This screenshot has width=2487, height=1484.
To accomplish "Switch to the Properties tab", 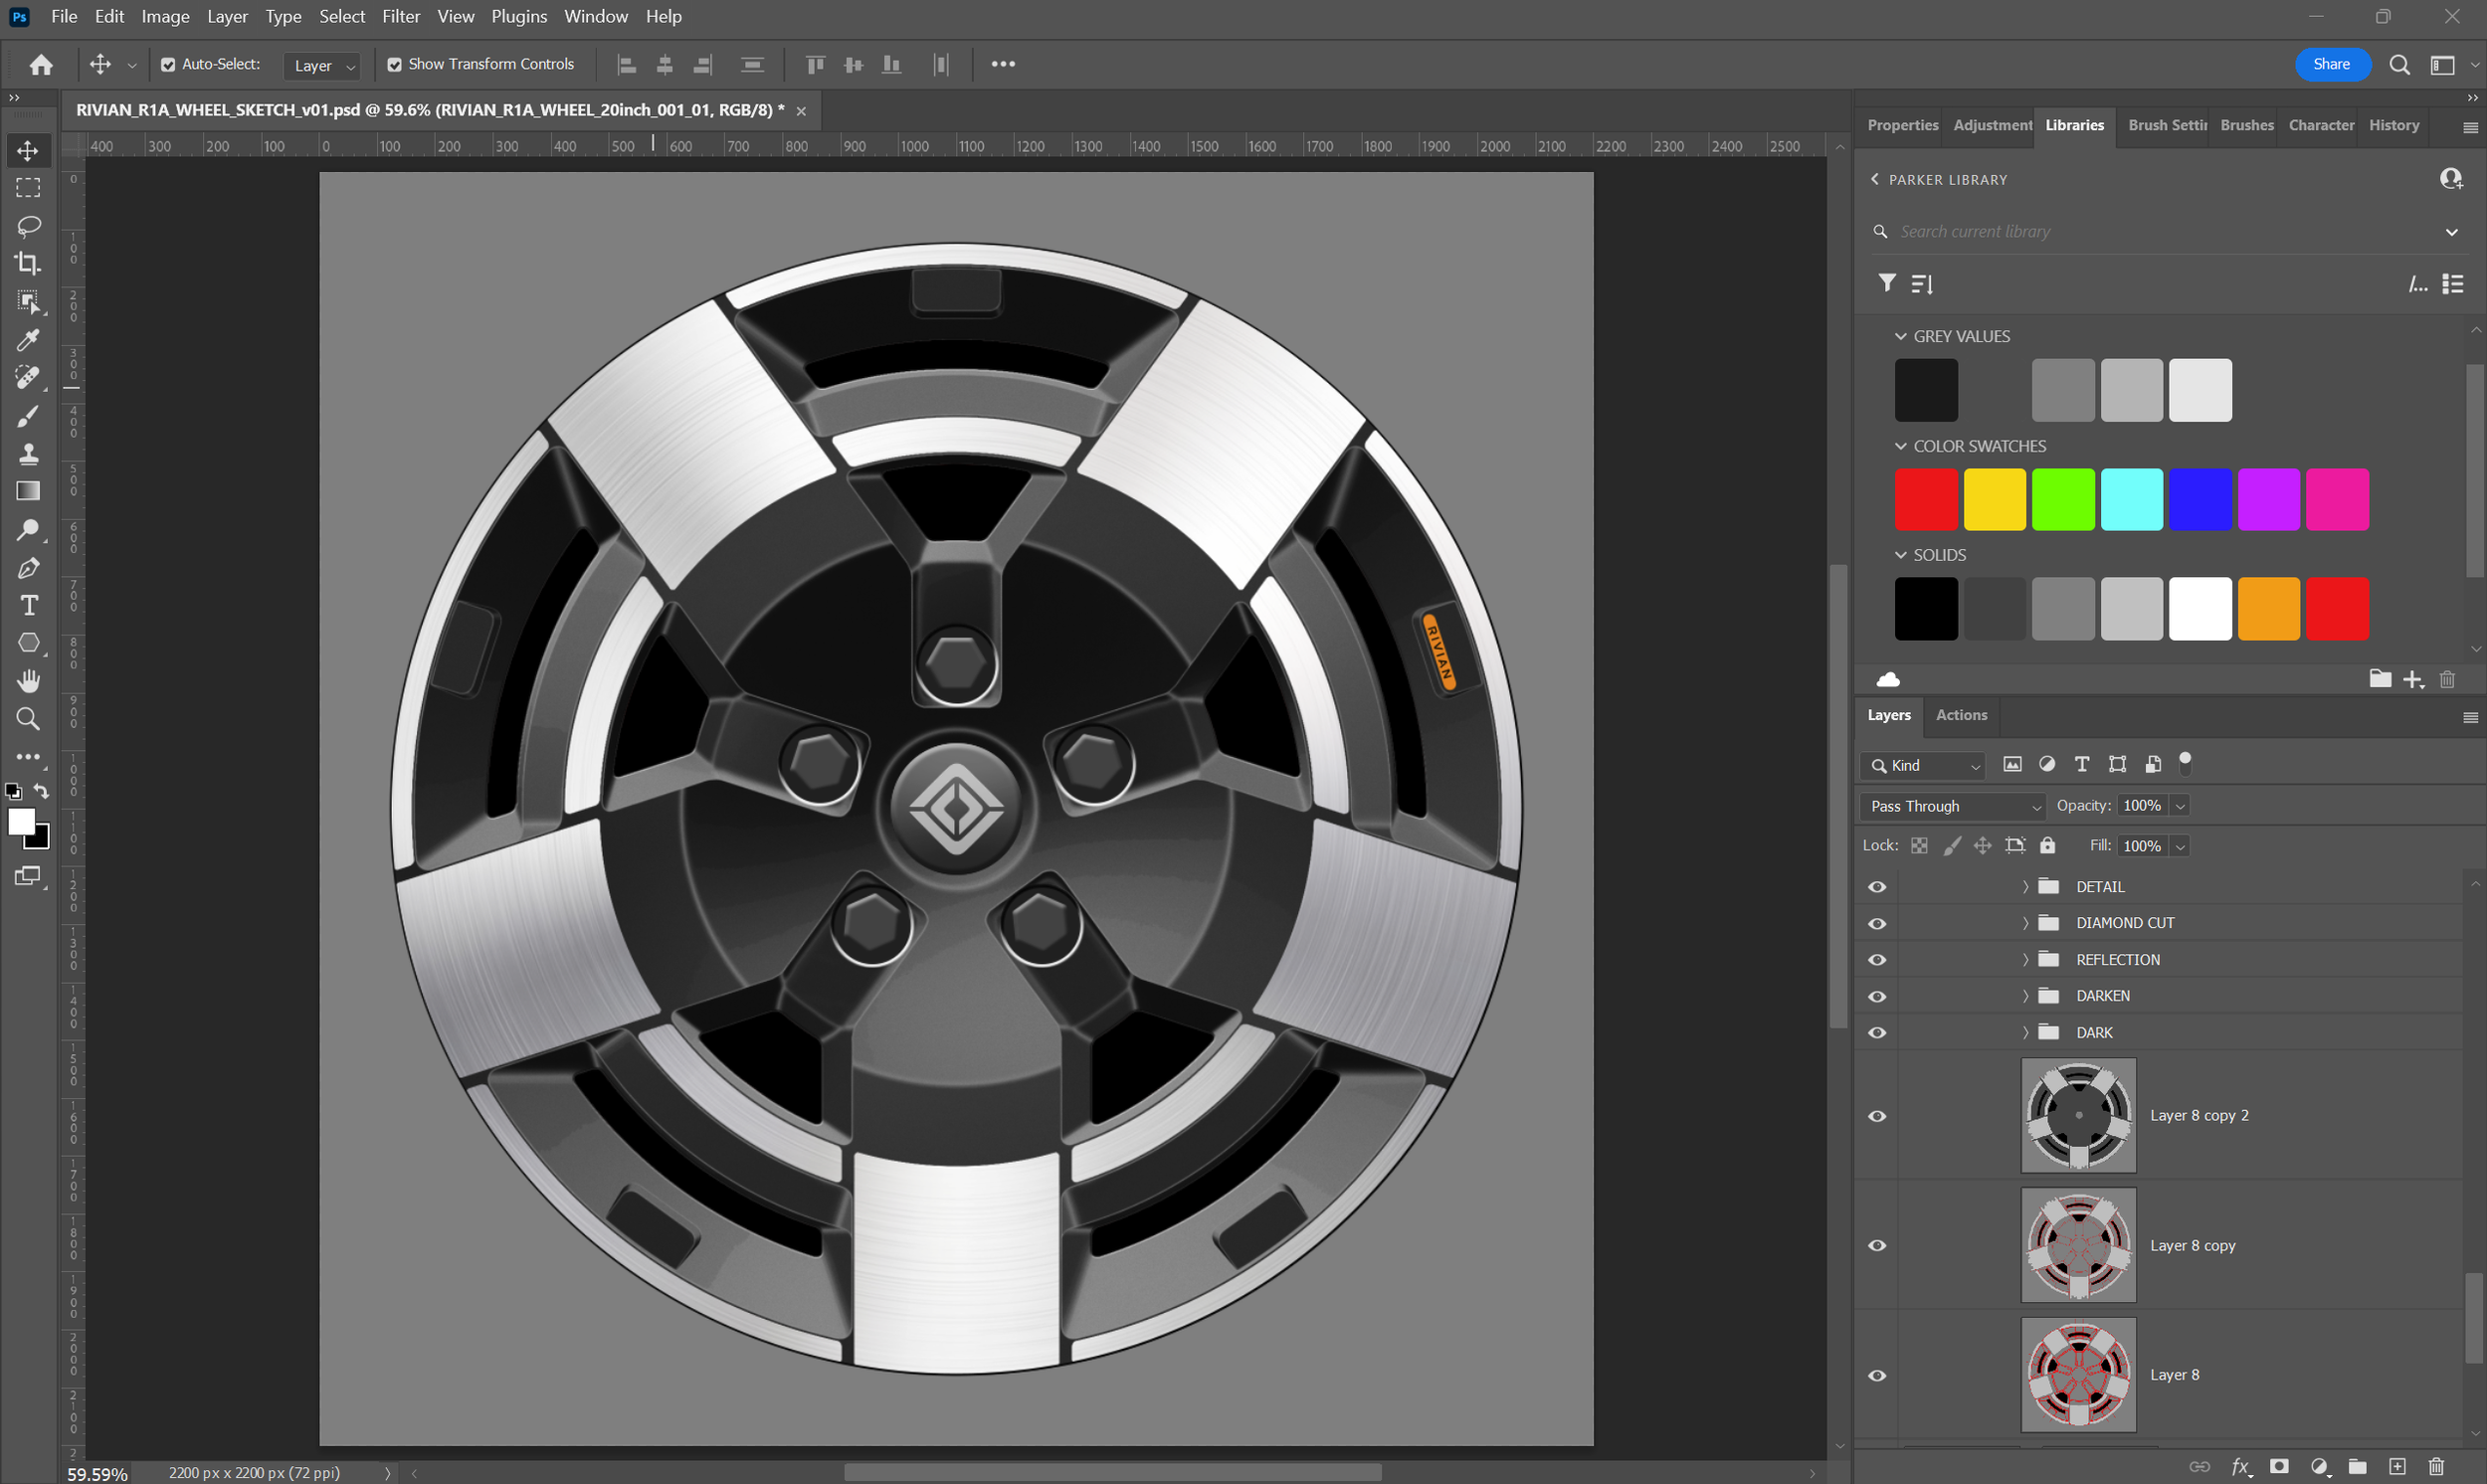I will tap(1902, 125).
